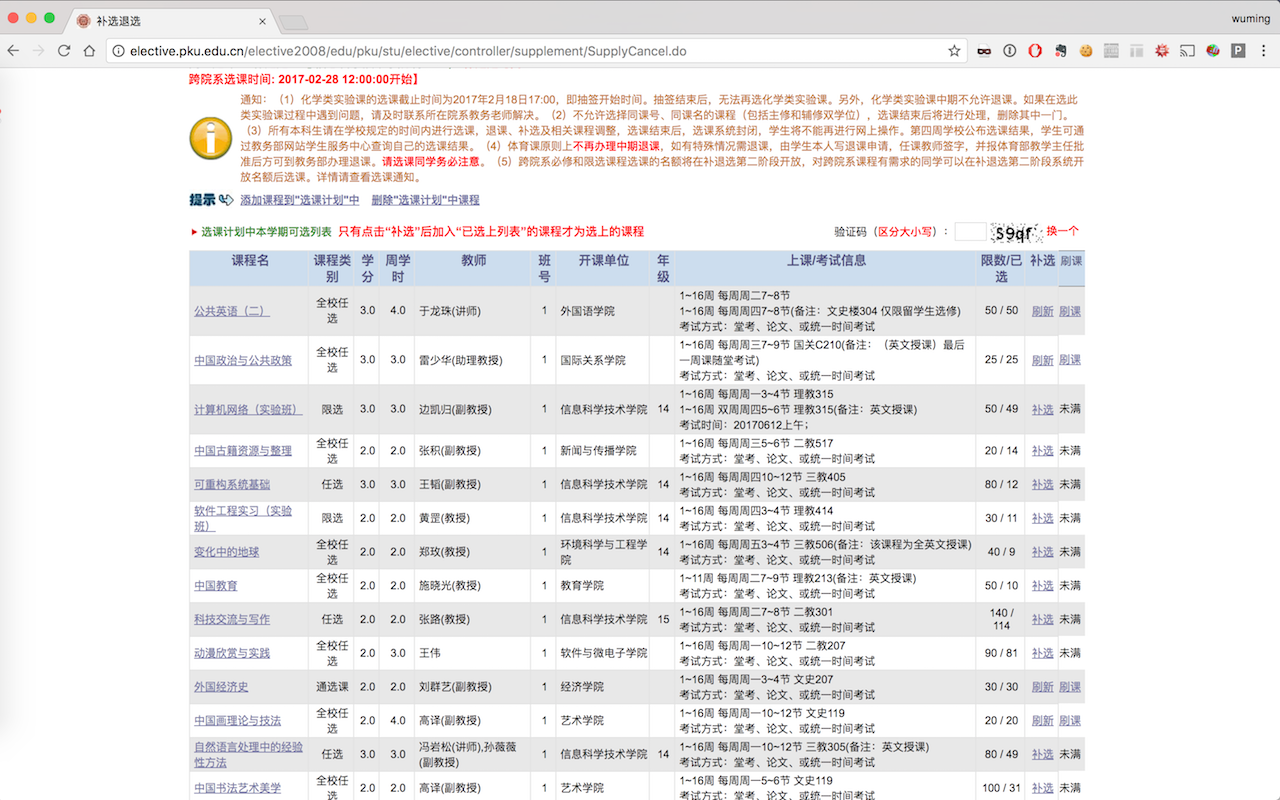Click 补选 for 中国教育

point(1042,586)
